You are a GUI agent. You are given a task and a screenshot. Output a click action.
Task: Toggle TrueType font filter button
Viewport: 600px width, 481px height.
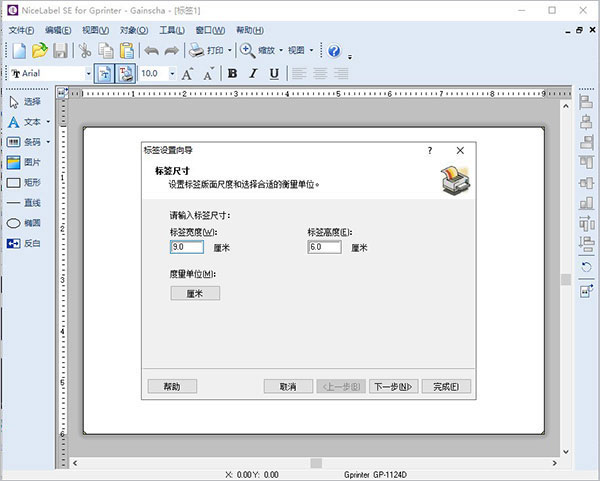click(x=104, y=73)
